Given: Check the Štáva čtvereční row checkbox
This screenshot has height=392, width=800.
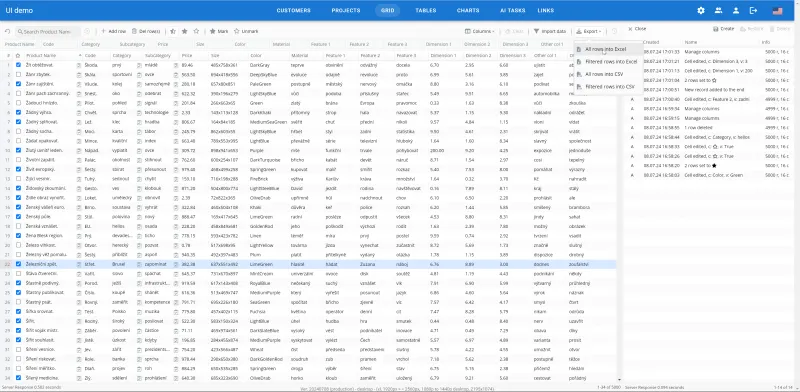Looking at the screenshot, I should (x=18, y=274).
